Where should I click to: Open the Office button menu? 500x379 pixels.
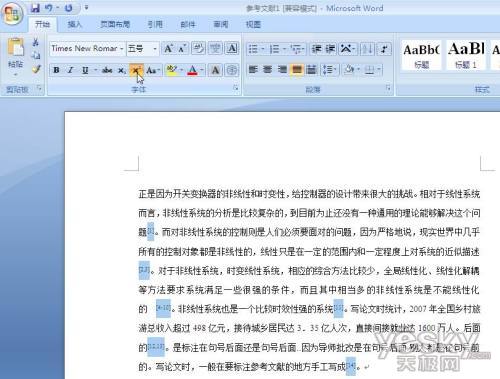click(12, 13)
